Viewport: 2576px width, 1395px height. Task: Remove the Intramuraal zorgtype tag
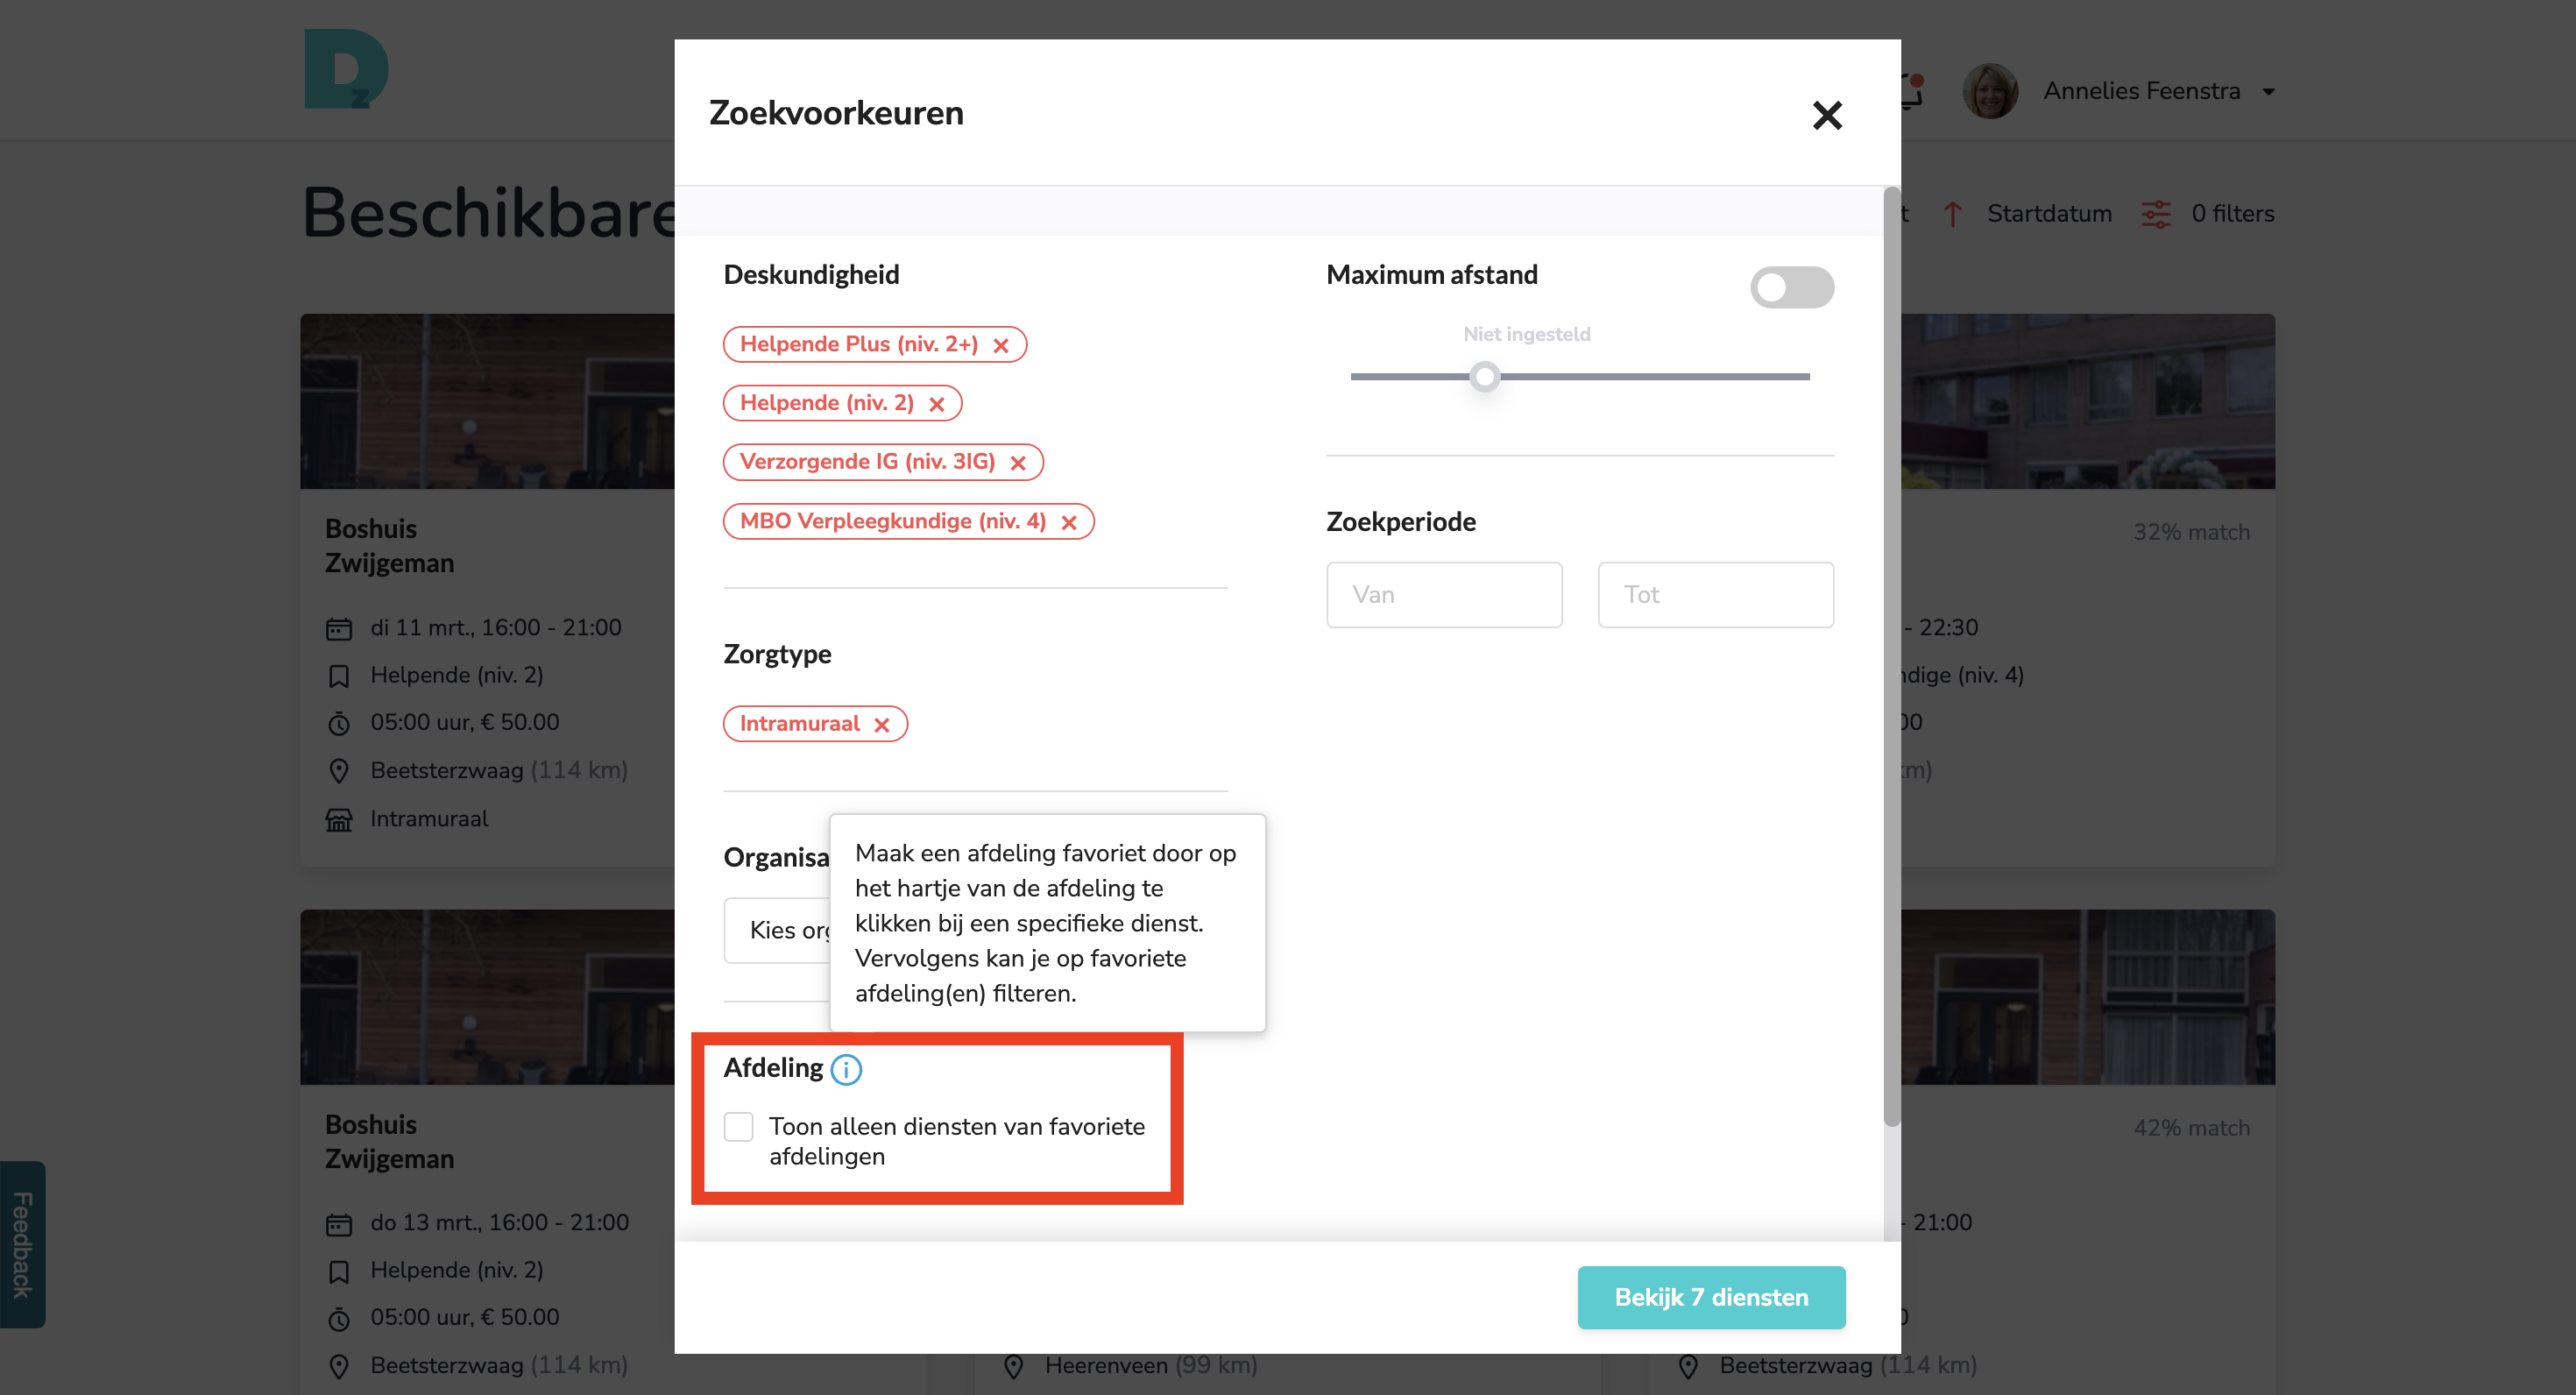tap(882, 725)
